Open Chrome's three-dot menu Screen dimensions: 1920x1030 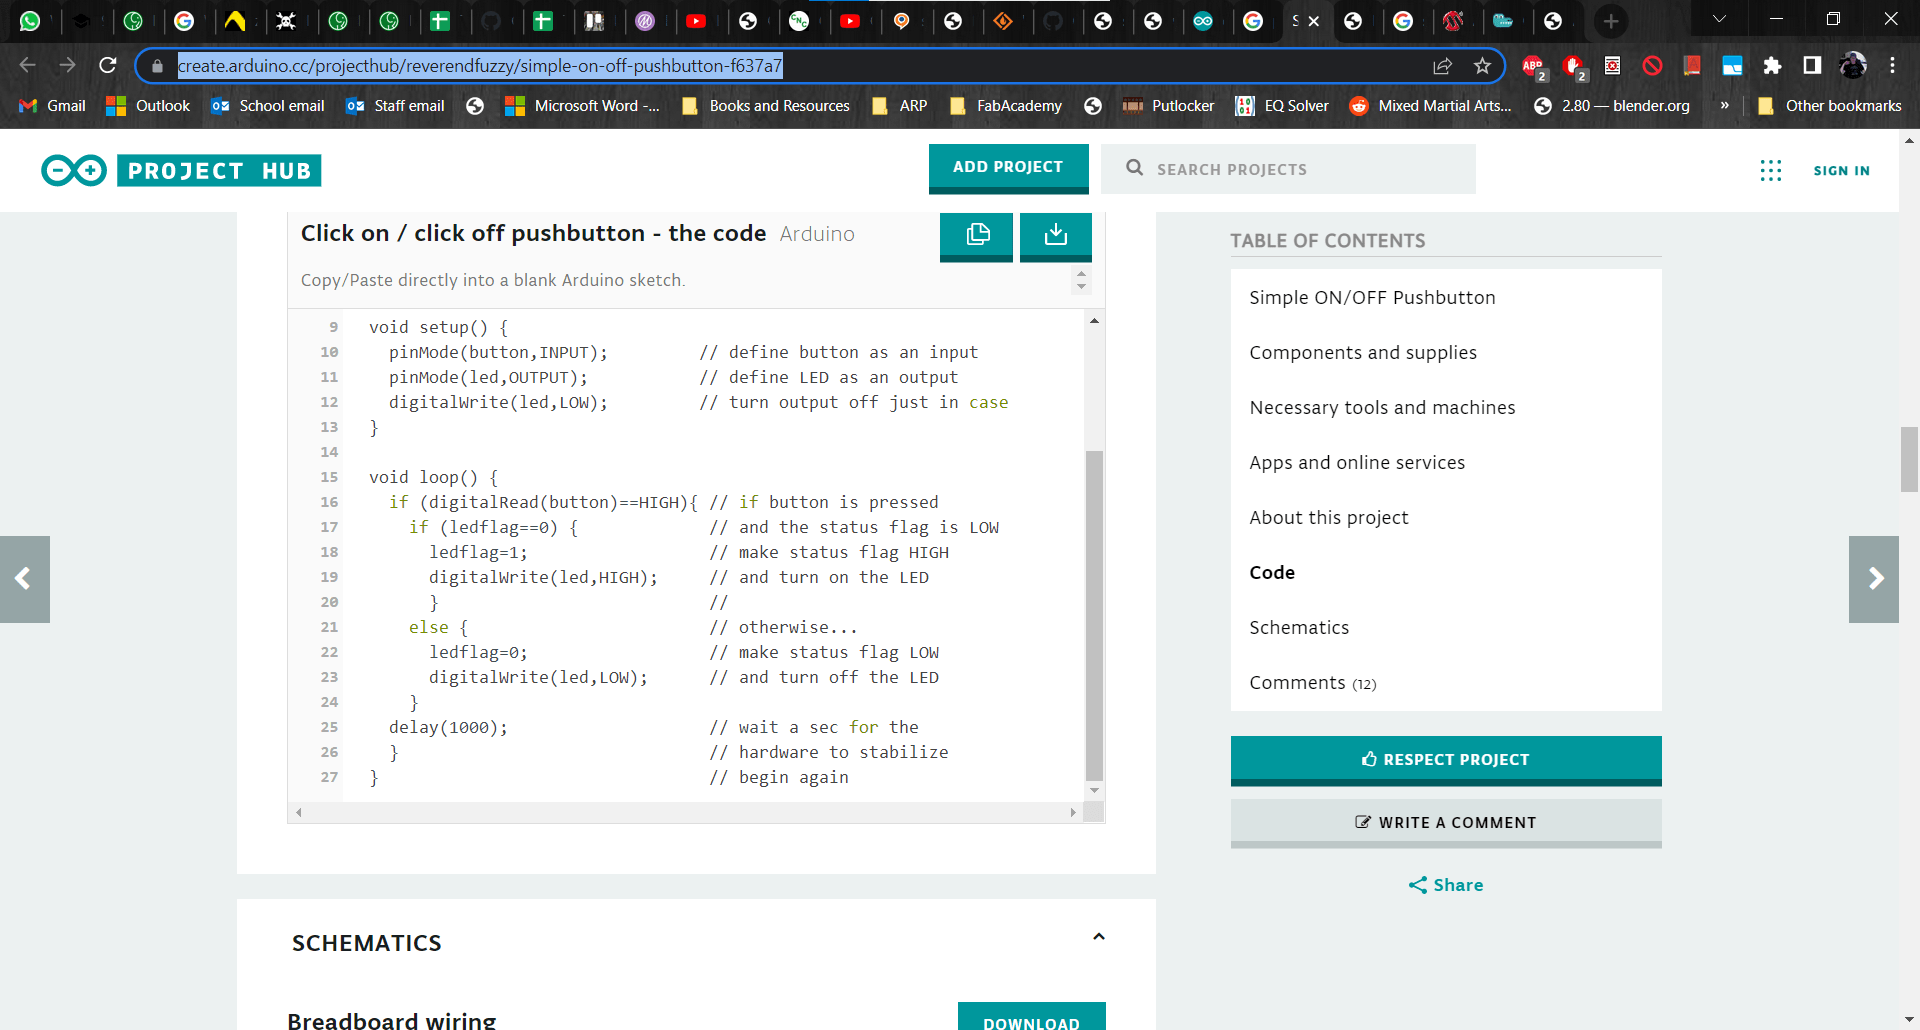coord(1892,66)
